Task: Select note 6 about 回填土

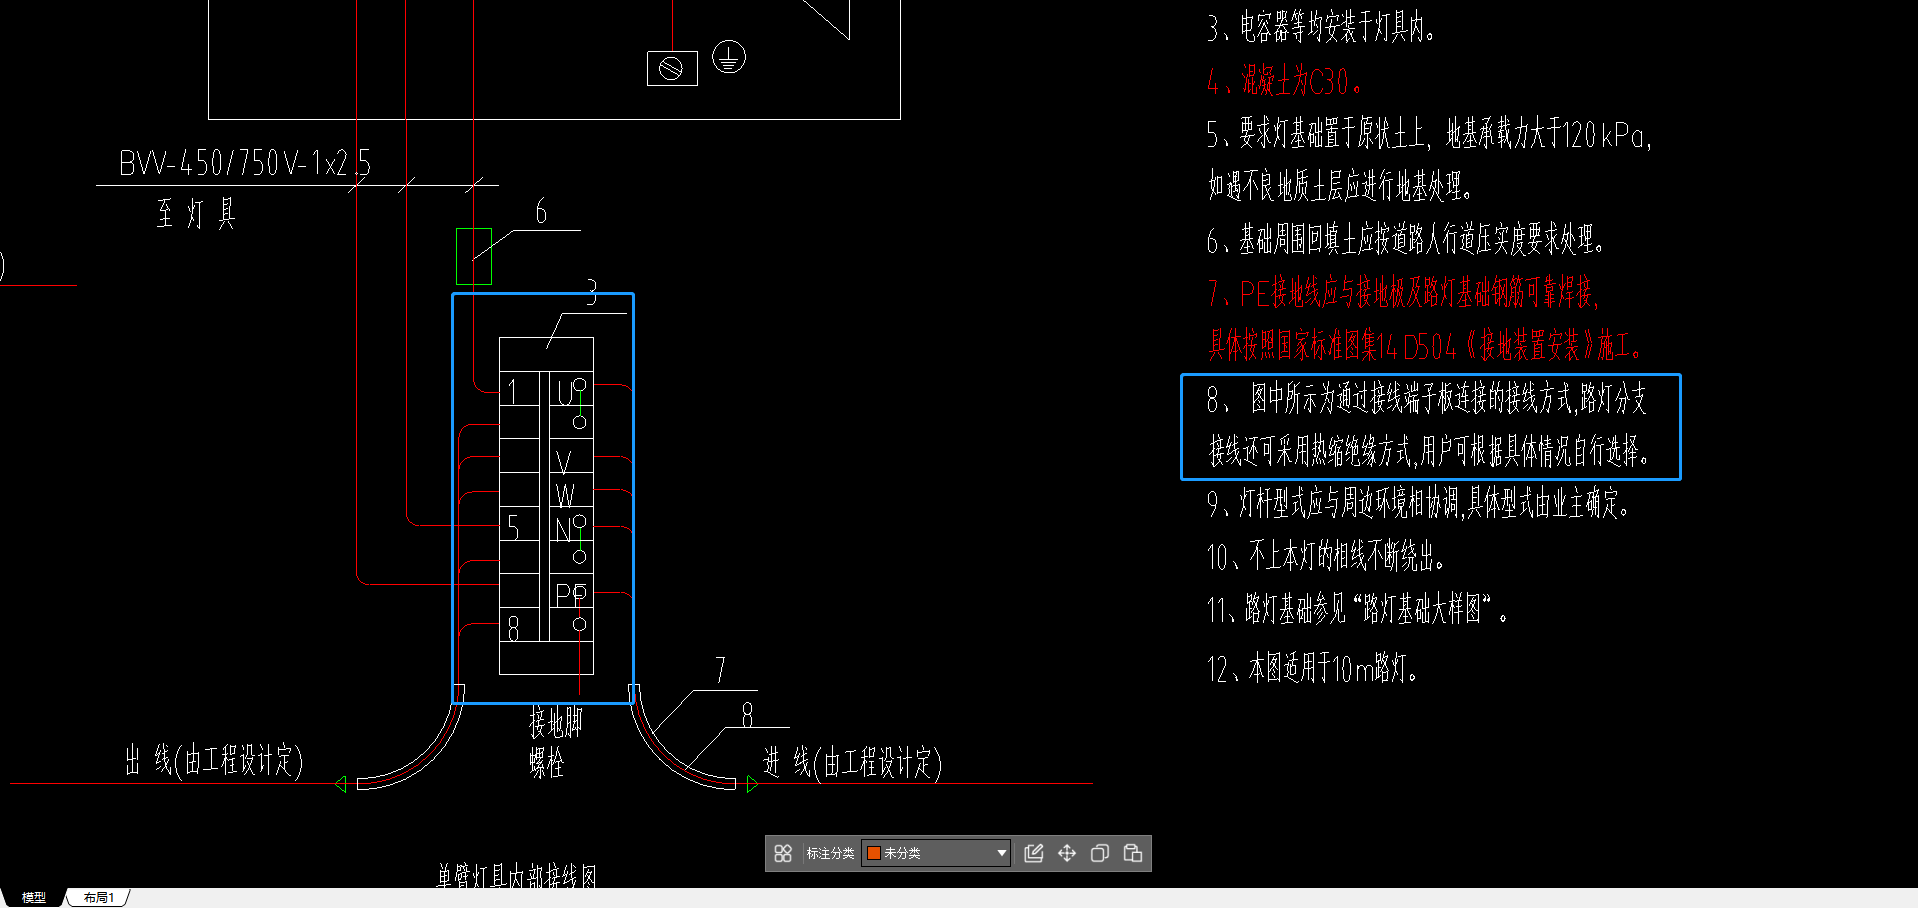Action: 1406,240
